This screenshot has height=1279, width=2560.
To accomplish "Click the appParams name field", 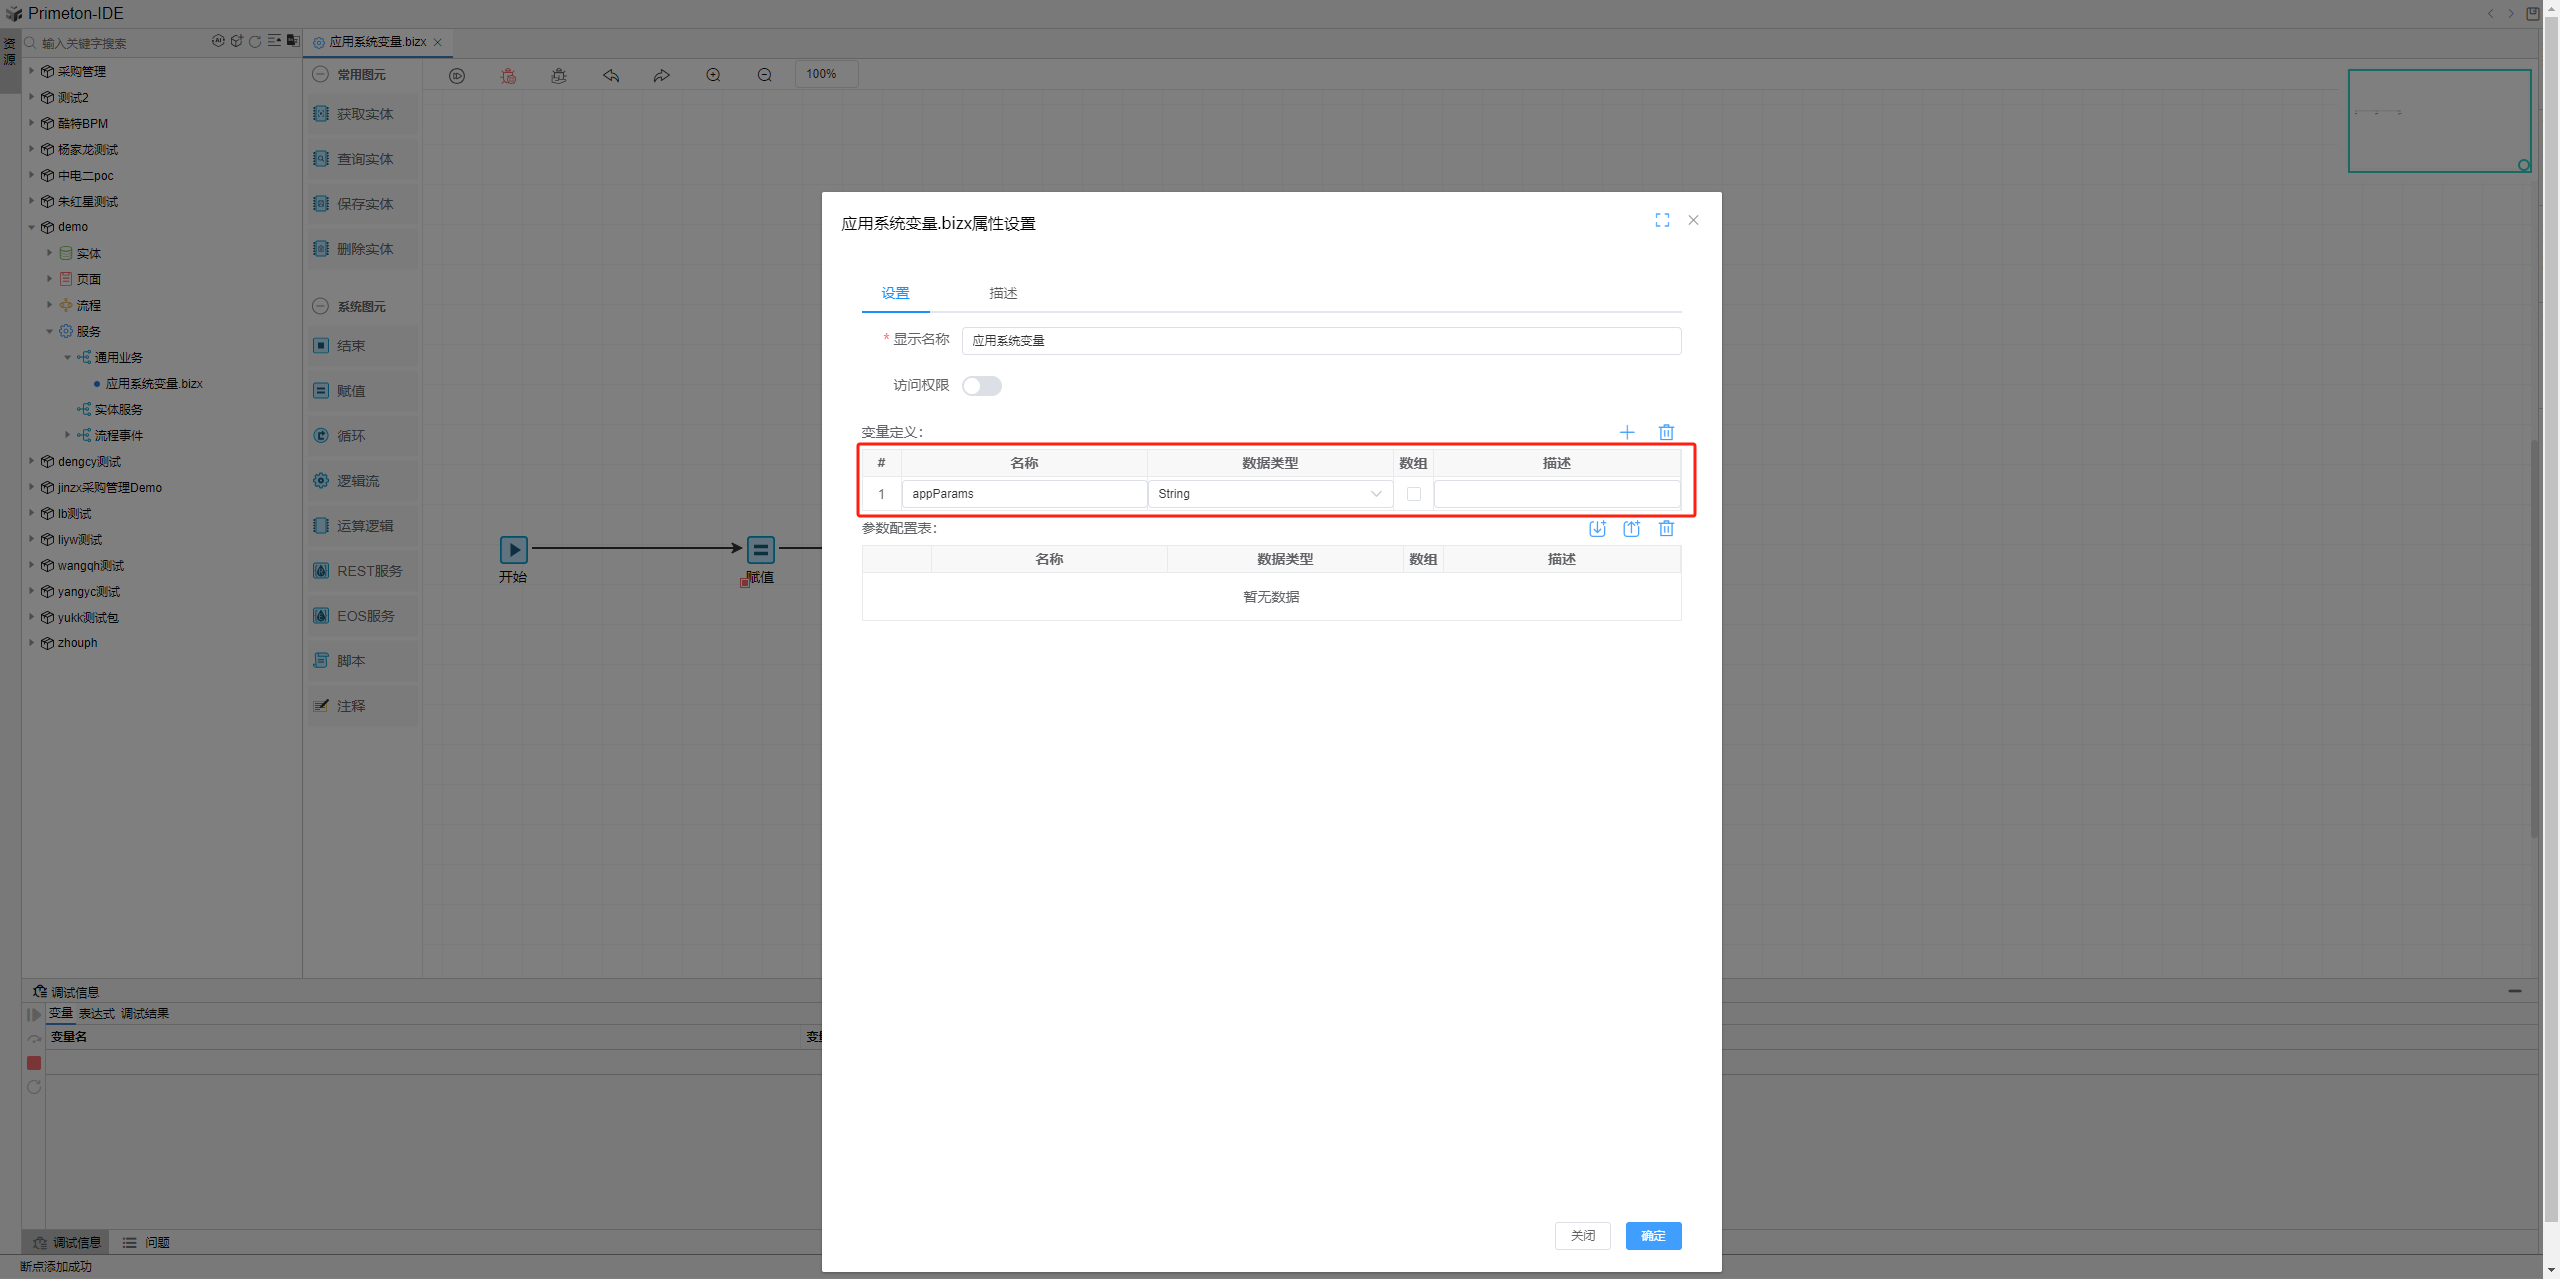I will pyautogui.click(x=1023, y=494).
